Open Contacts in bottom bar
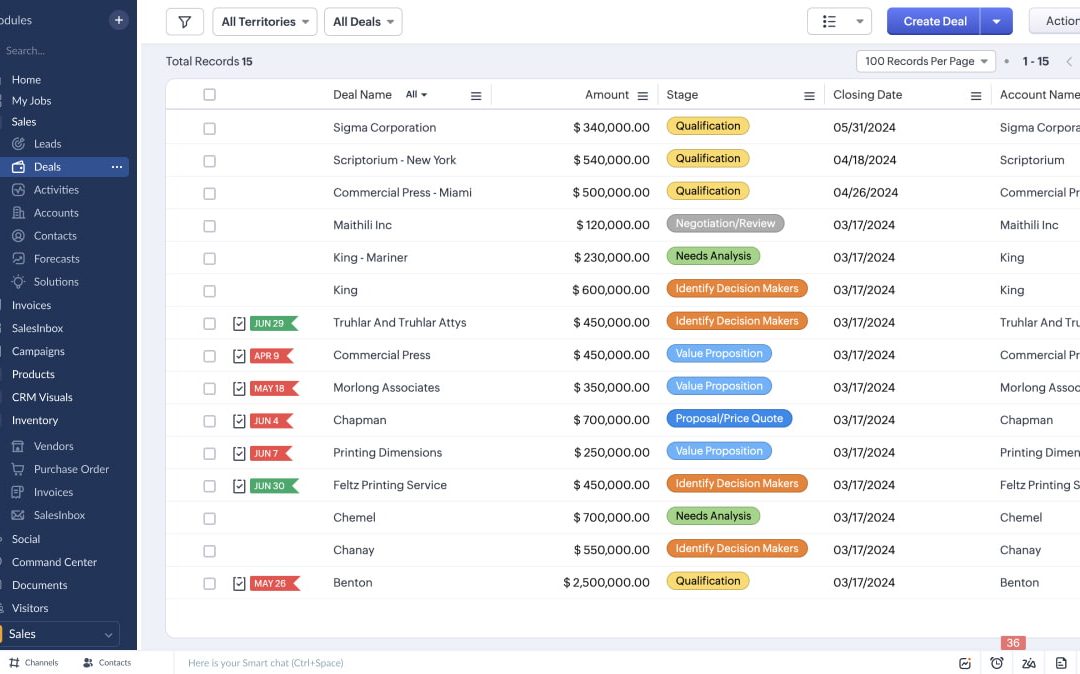The image size is (1080, 674). tap(107, 662)
